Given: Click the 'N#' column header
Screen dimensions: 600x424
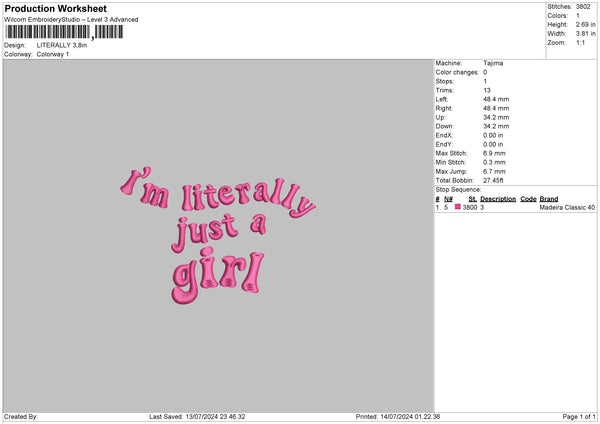Looking at the screenshot, I should point(448,199).
